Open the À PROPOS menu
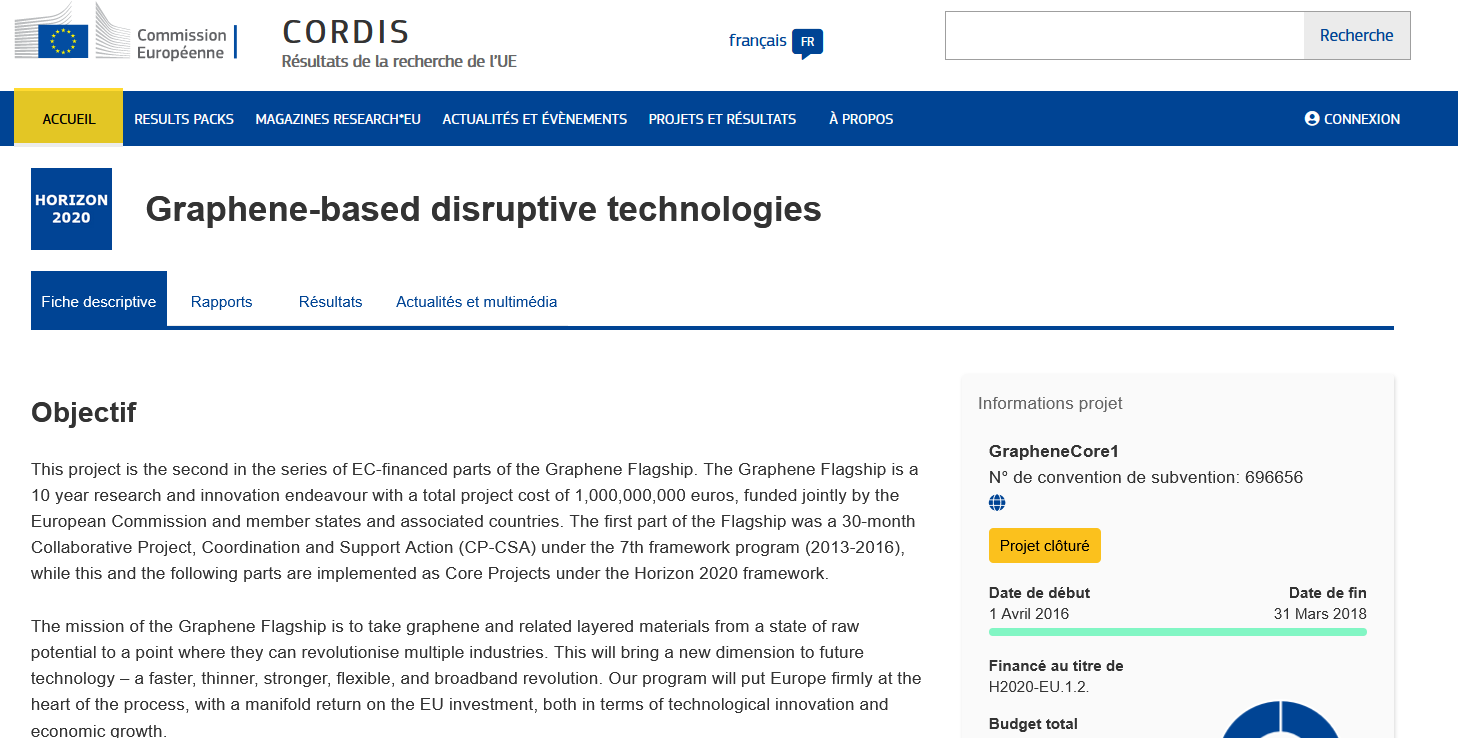Image resolution: width=1458 pixels, height=738 pixels. click(x=861, y=119)
